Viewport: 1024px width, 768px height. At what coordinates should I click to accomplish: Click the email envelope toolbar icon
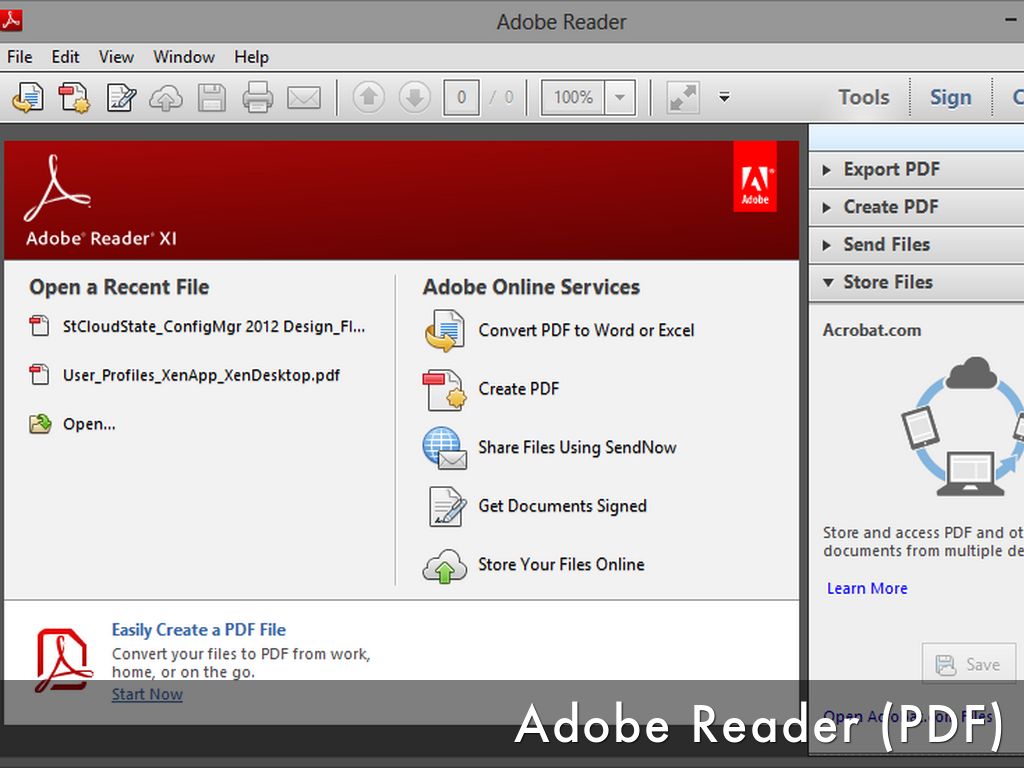tap(304, 98)
